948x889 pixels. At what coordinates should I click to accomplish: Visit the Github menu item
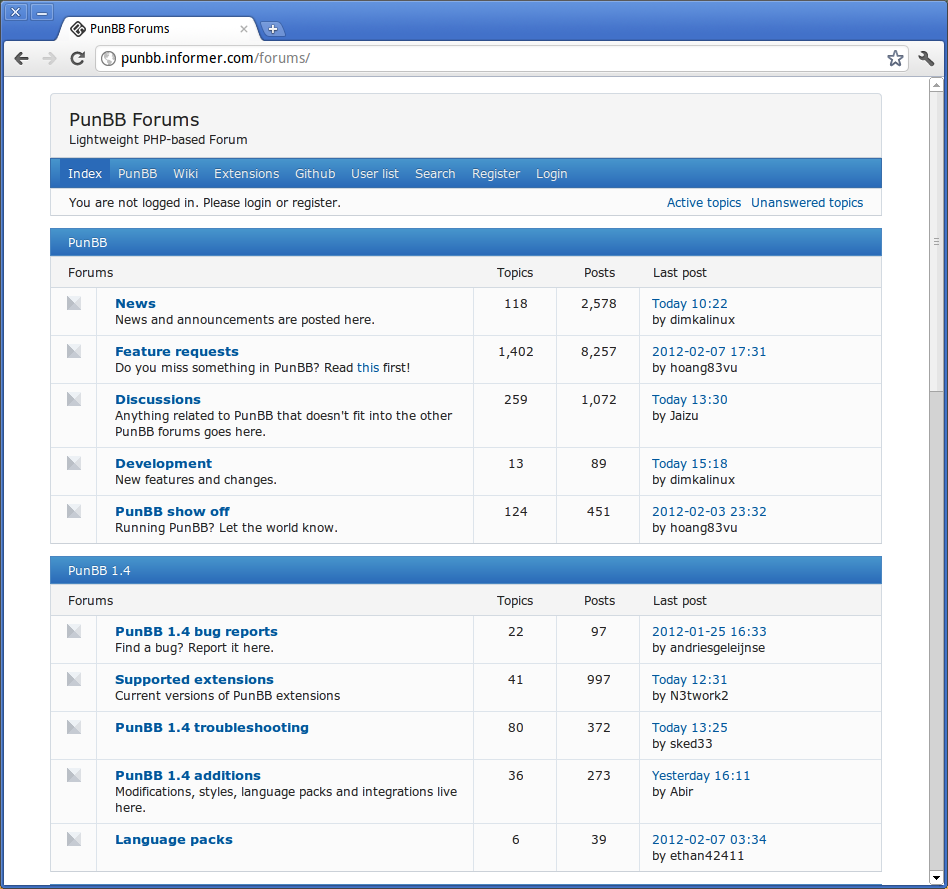pyautogui.click(x=315, y=174)
